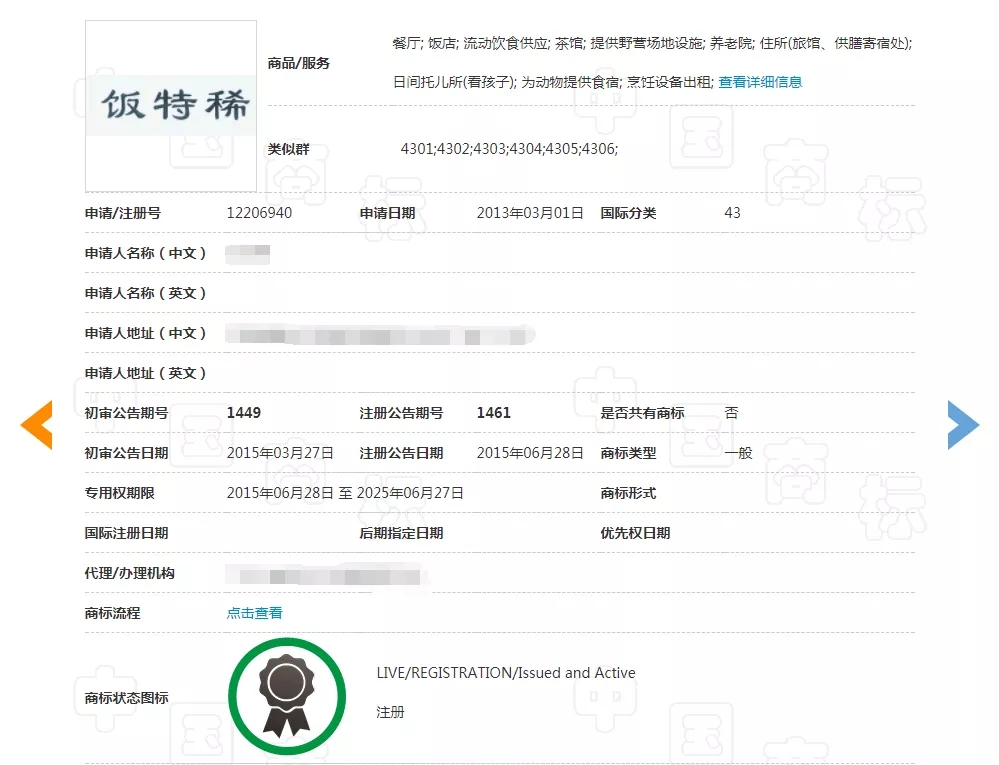Click the 是否共有商标 value 否

(x=731, y=412)
